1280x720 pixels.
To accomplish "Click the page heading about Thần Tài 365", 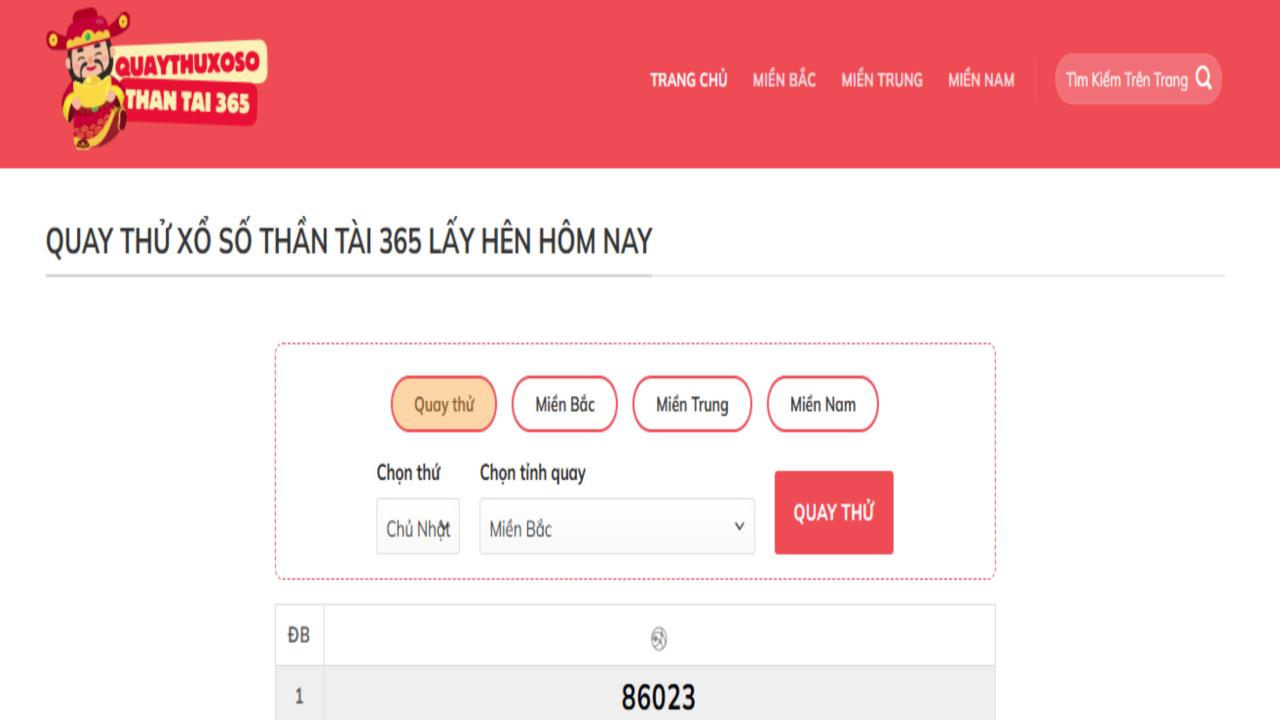I will pos(348,242).
